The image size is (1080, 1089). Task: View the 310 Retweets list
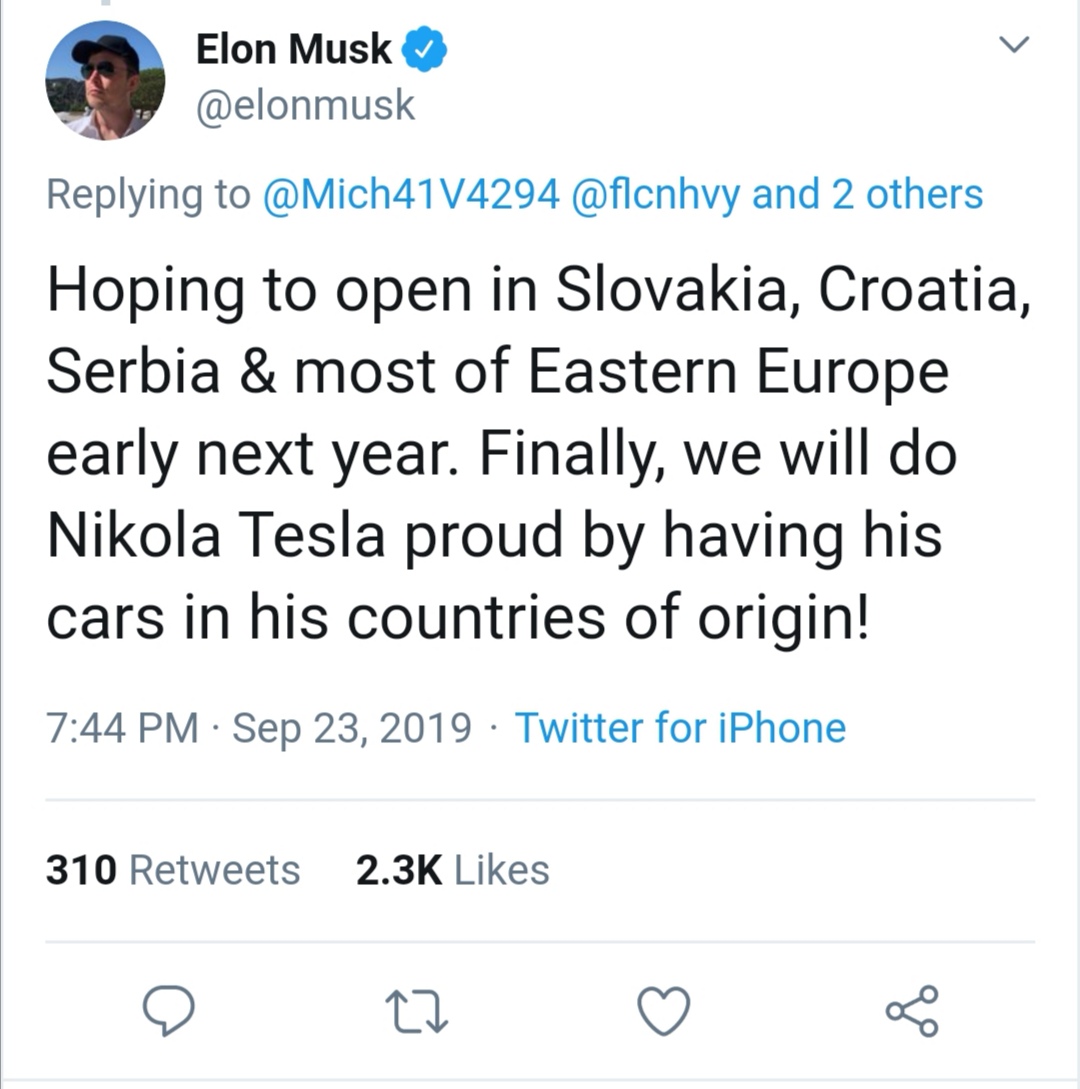tap(173, 870)
